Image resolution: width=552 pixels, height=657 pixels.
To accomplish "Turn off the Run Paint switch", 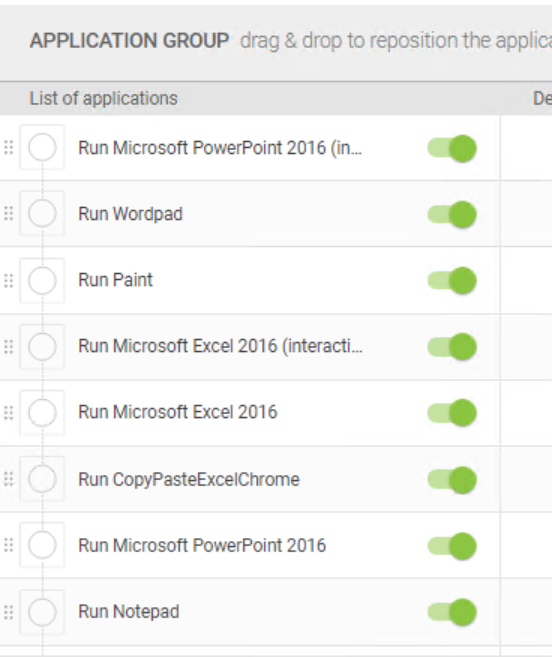I will tap(452, 281).
